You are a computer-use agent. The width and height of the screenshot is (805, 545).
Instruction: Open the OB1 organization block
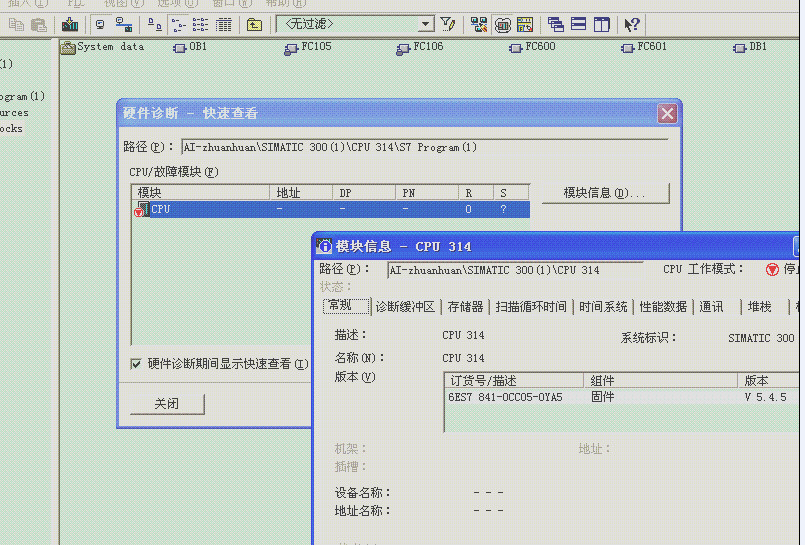189,47
